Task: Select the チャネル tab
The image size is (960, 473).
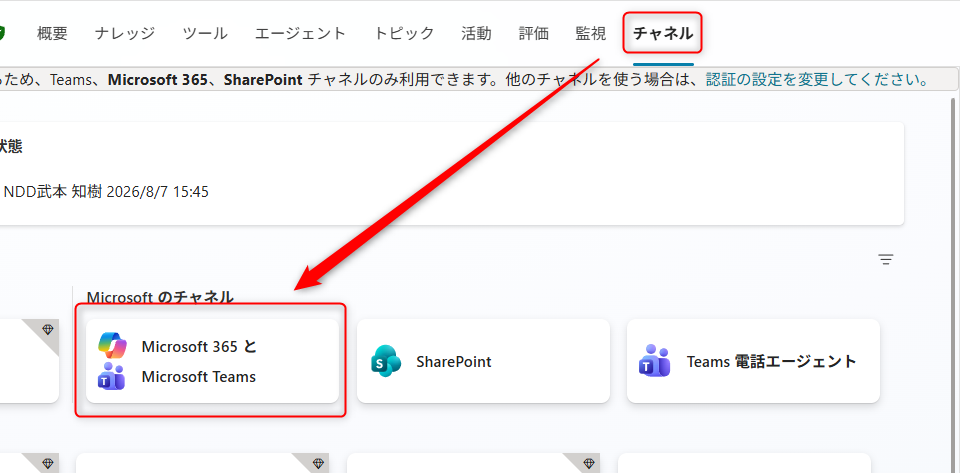Action: 663,34
